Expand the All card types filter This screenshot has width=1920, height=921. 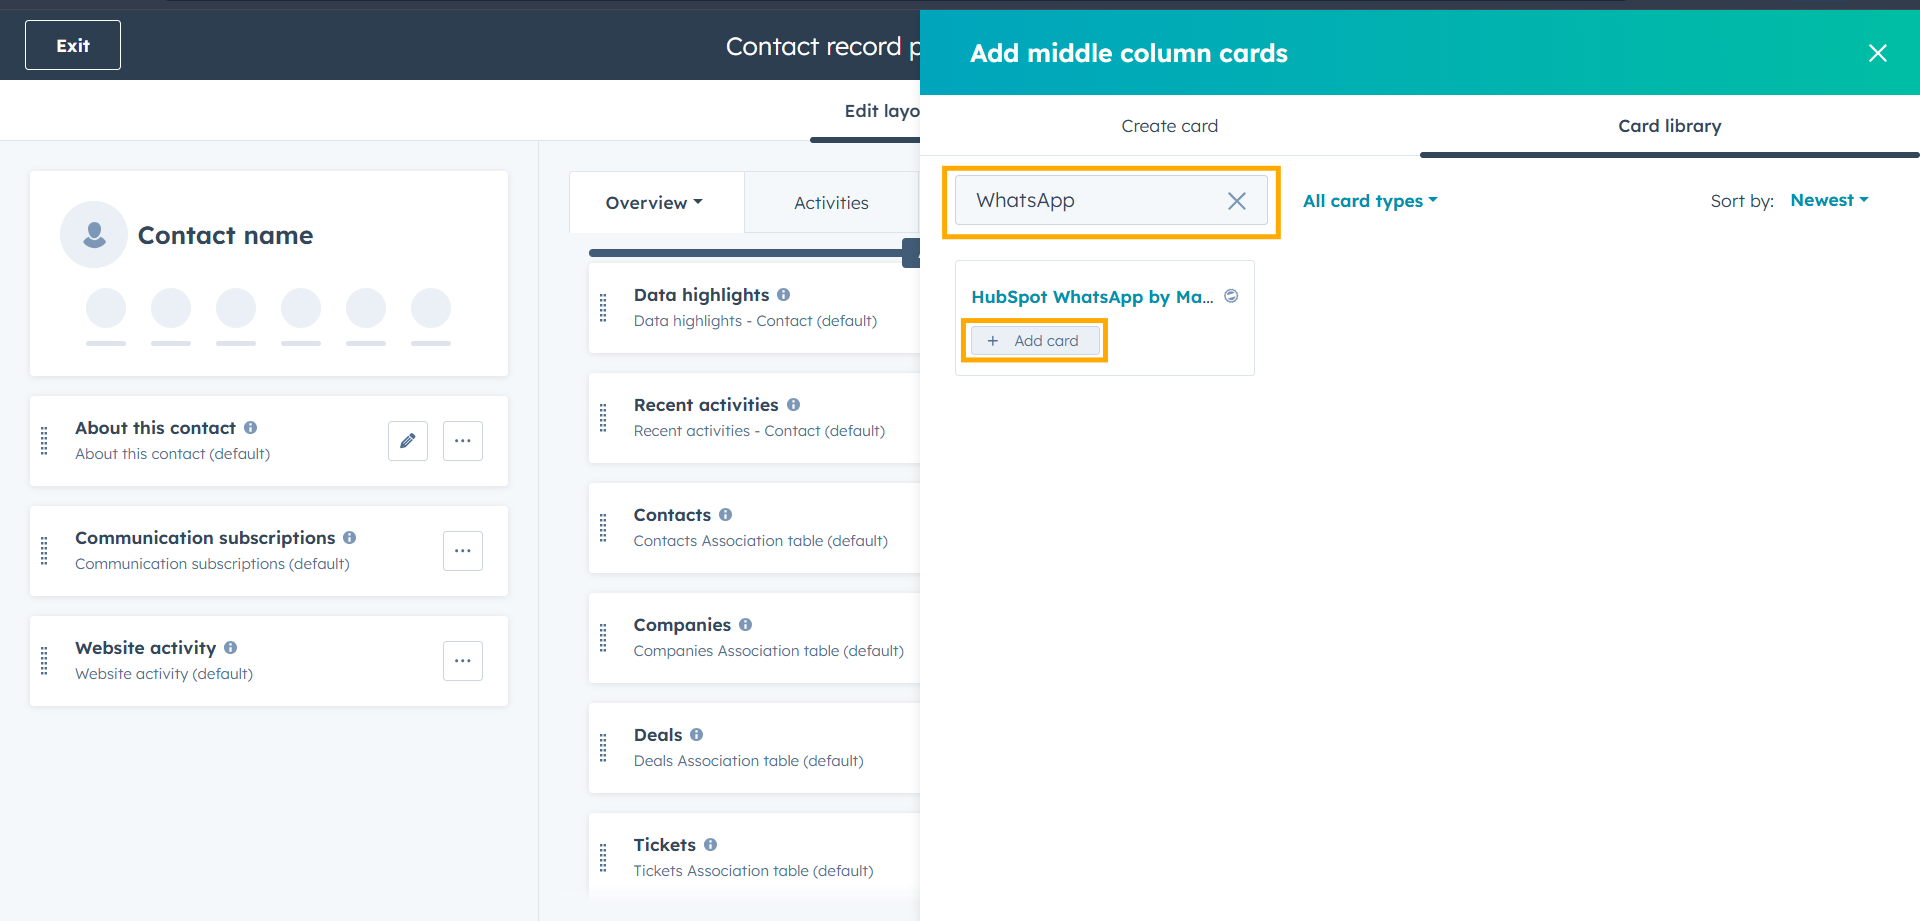pyautogui.click(x=1369, y=201)
